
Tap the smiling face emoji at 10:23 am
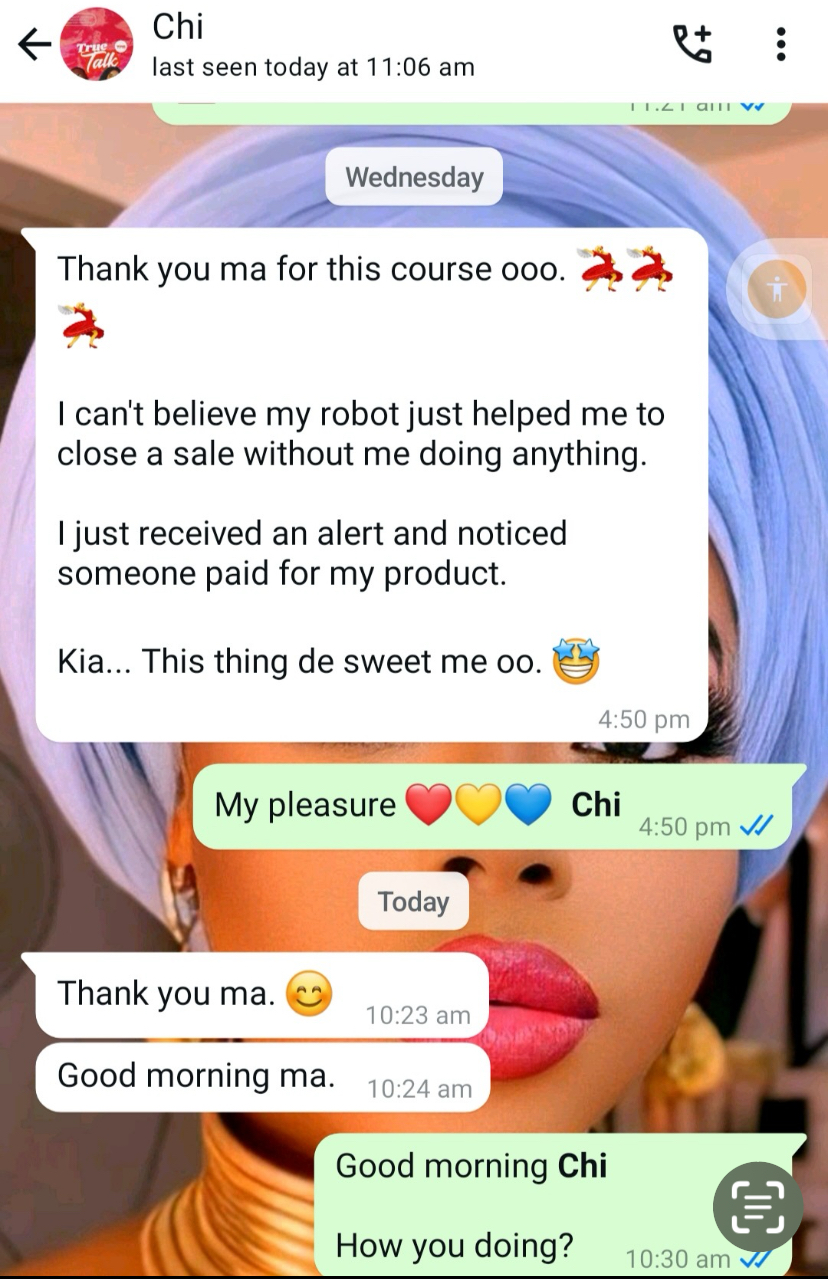point(309,994)
